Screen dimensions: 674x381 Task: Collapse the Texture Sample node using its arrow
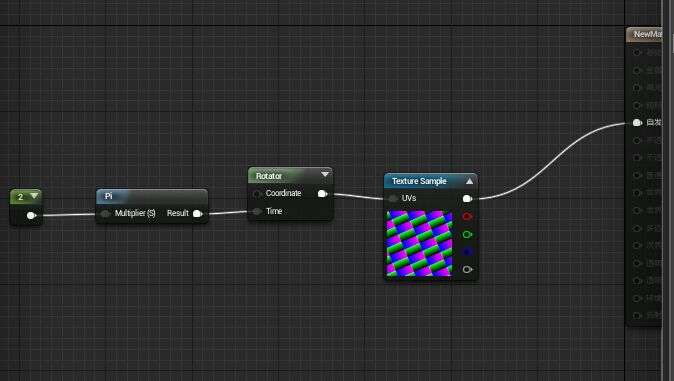point(469,181)
